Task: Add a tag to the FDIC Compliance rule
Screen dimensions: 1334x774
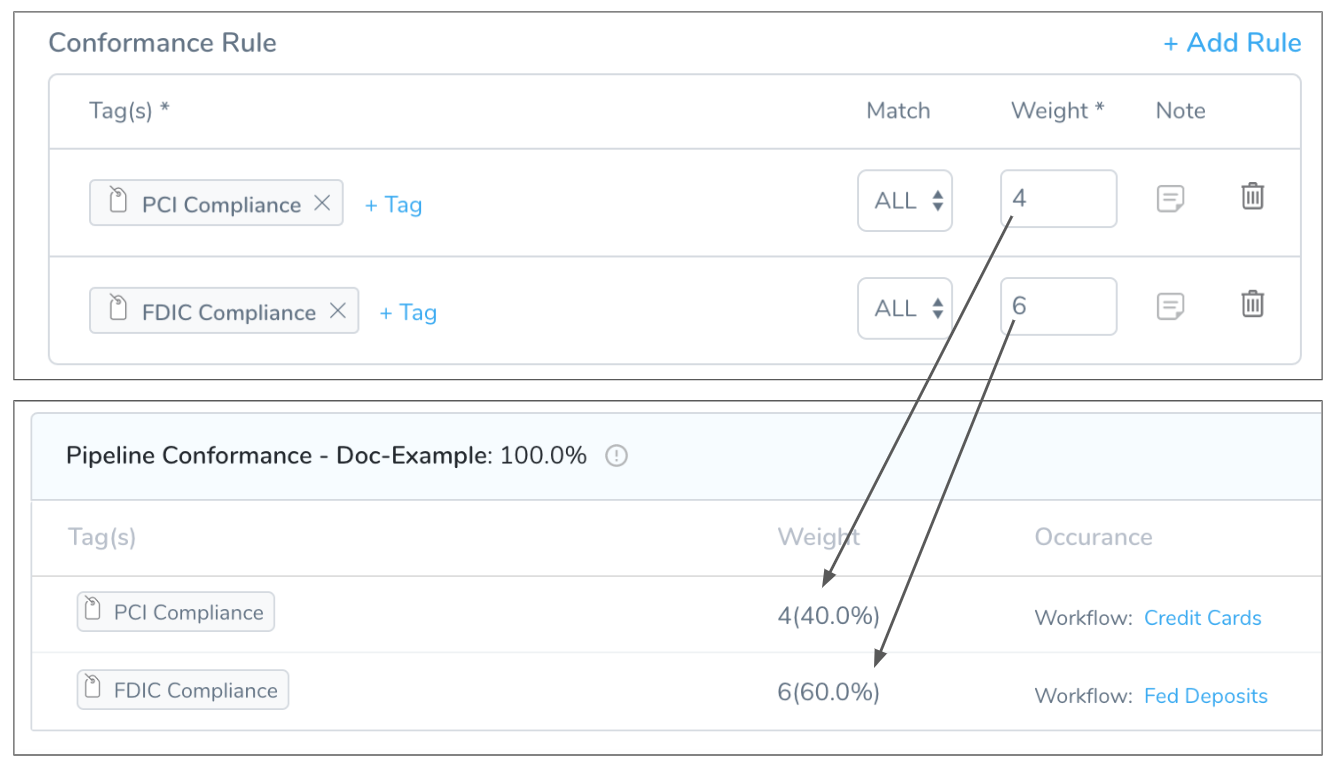Action: pos(408,313)
